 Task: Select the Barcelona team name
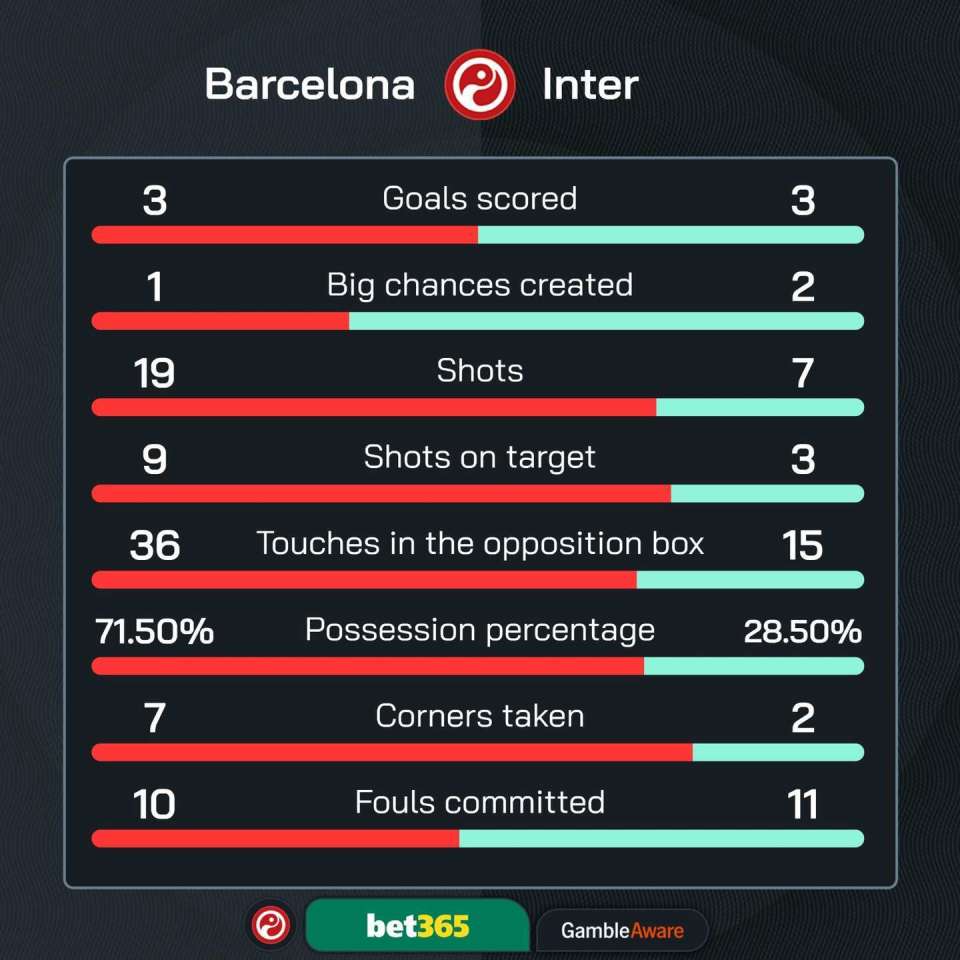click(x=310, y=85)
